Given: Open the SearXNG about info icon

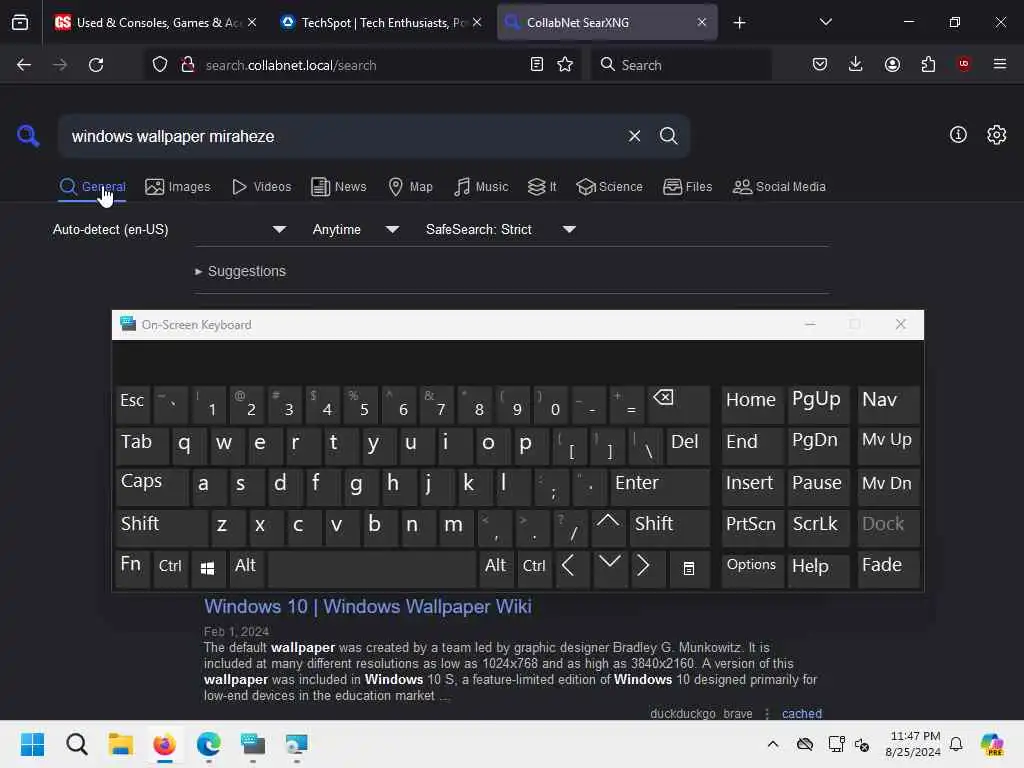Looking at the screenshot, I should tap(958, 135).
